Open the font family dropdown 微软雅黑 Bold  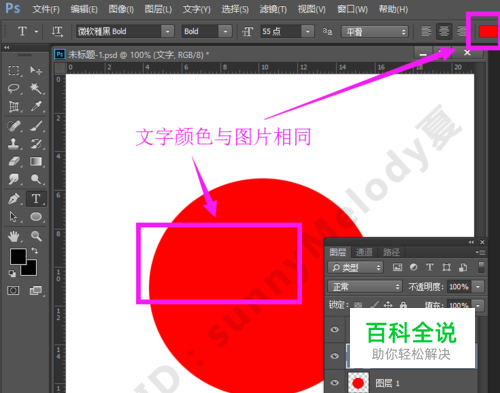pyautogui.click(x=167, y=32)
